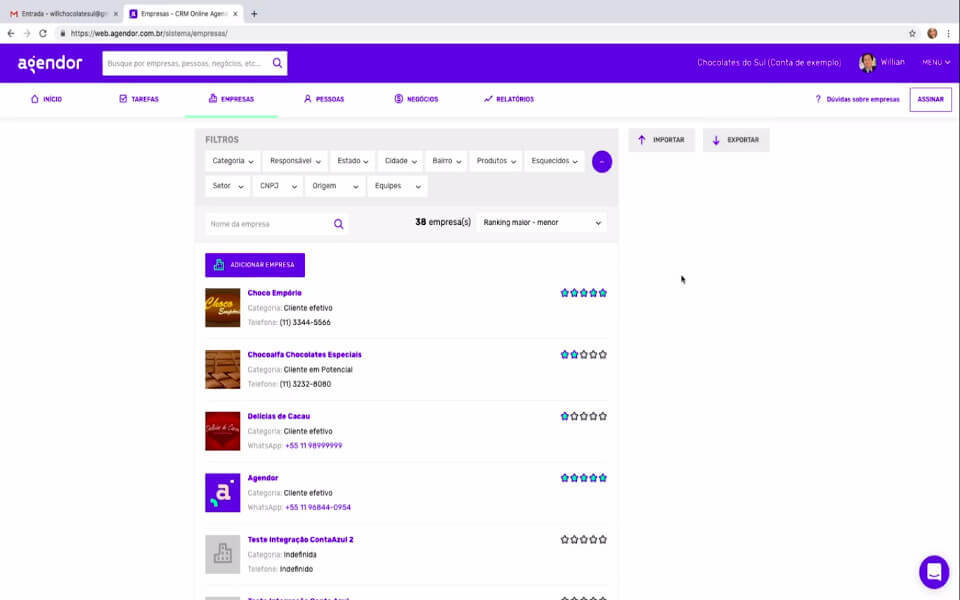960x600 pixels.
Task: Open the Delícias de Cacau logo thumbnail
Action: click(x=222, y=431)
